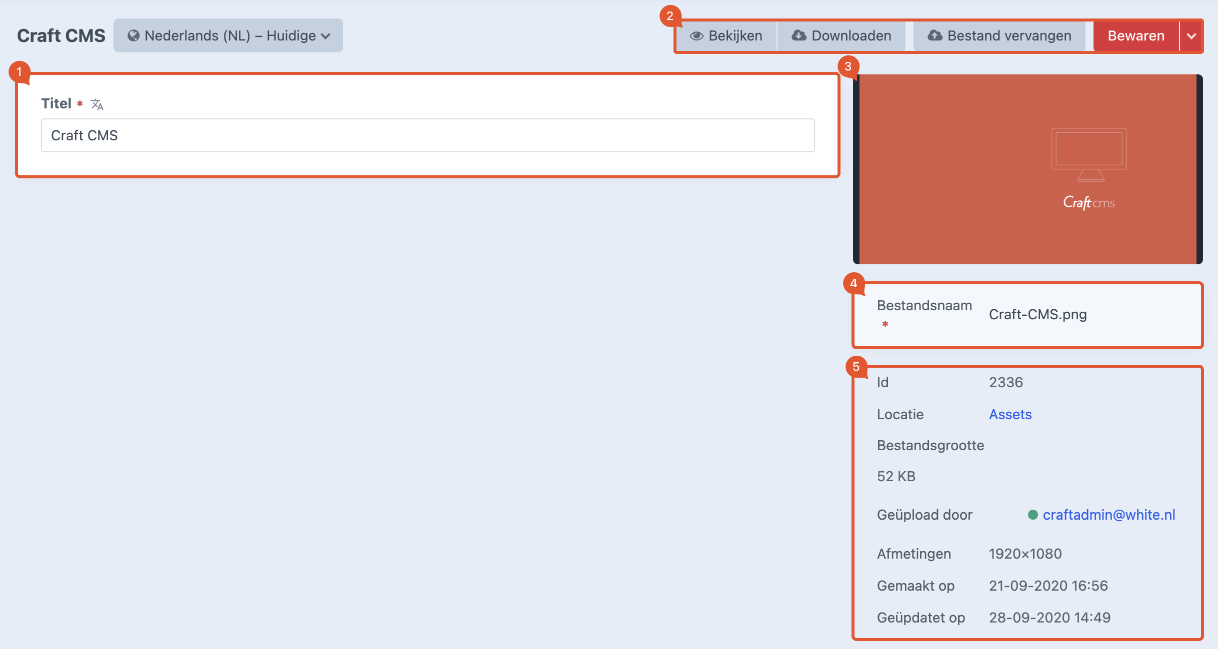This screenshot has height=649, width=1218.
Task: Focus the Titel text field
Action: [x=427, y=136]
